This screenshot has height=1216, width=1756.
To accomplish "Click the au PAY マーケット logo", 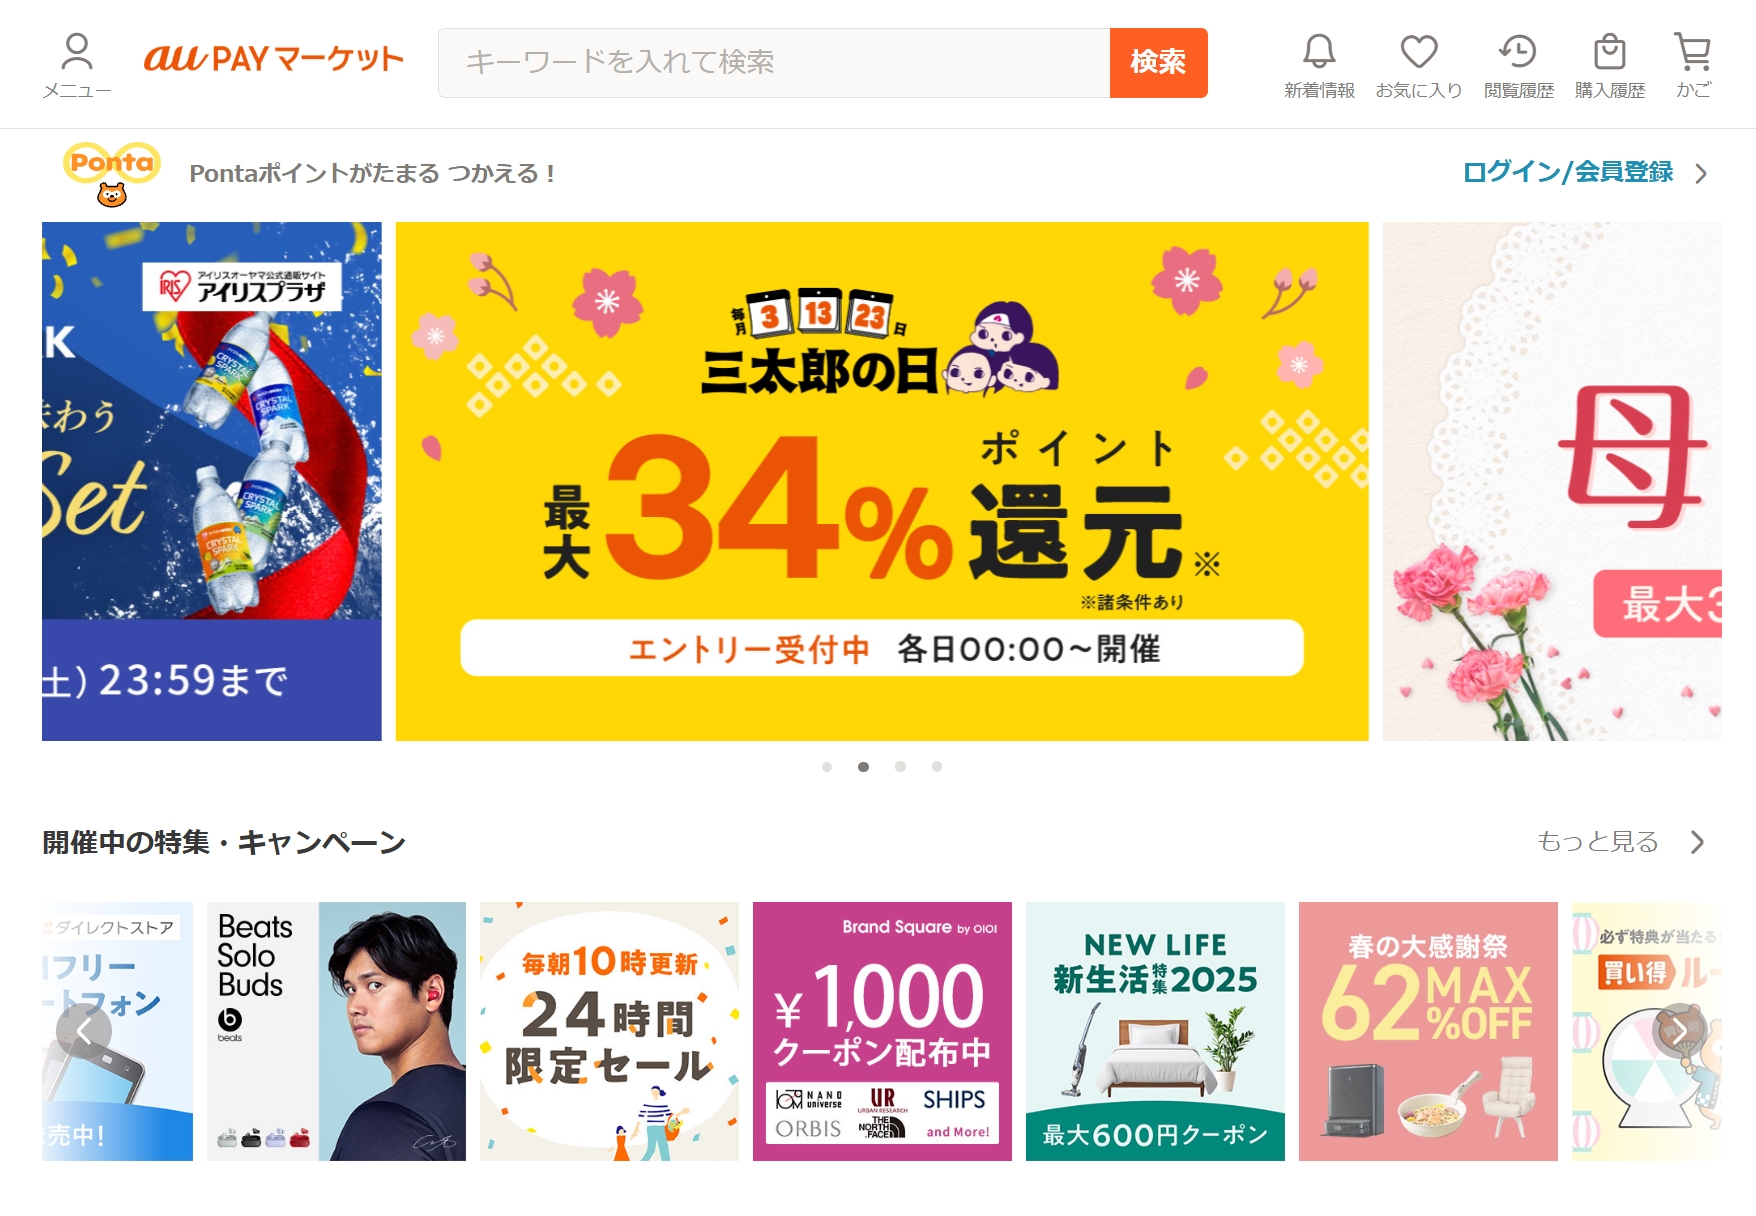I will [x=273, y=59].
